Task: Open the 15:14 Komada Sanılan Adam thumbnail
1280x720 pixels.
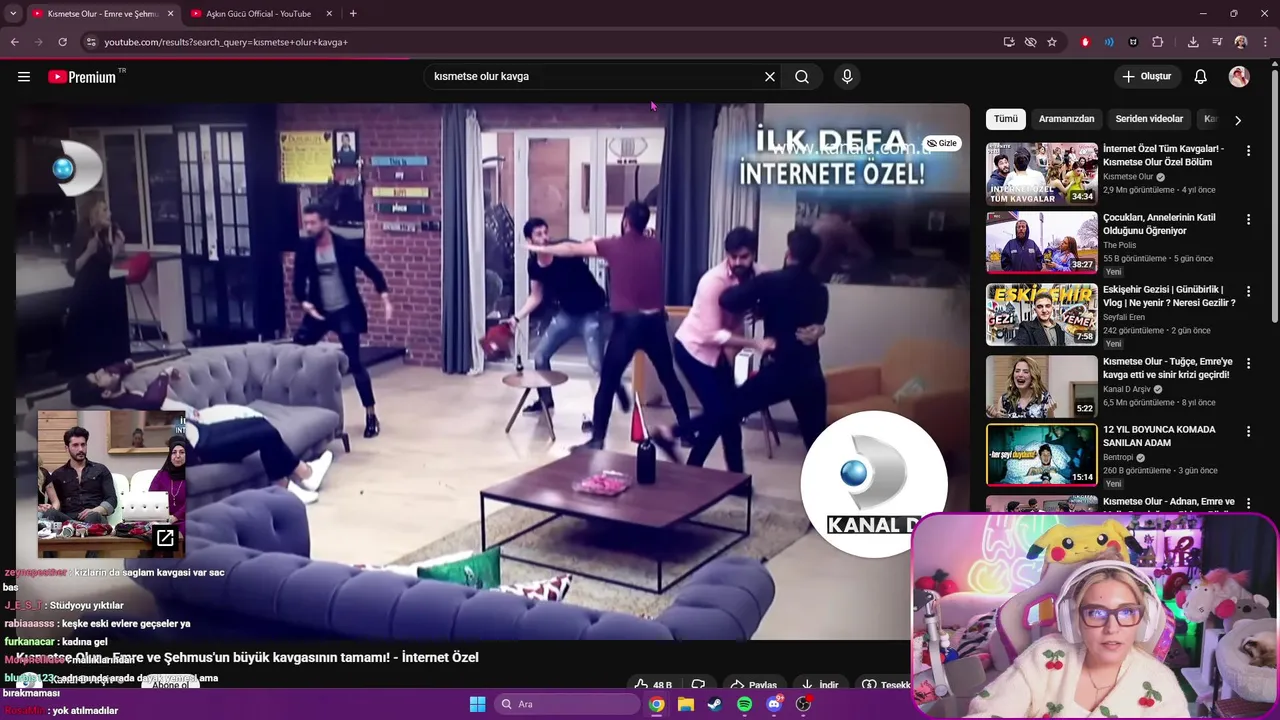Action: tap(1042, 454)
